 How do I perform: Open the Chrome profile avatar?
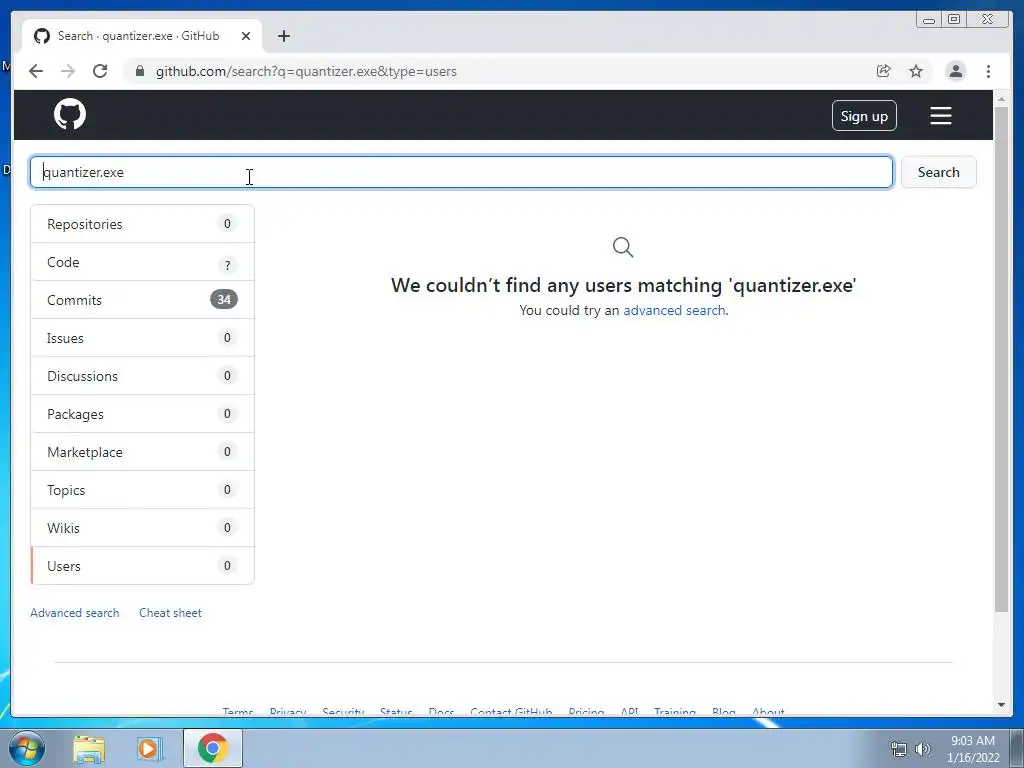(x=955, y=71)
